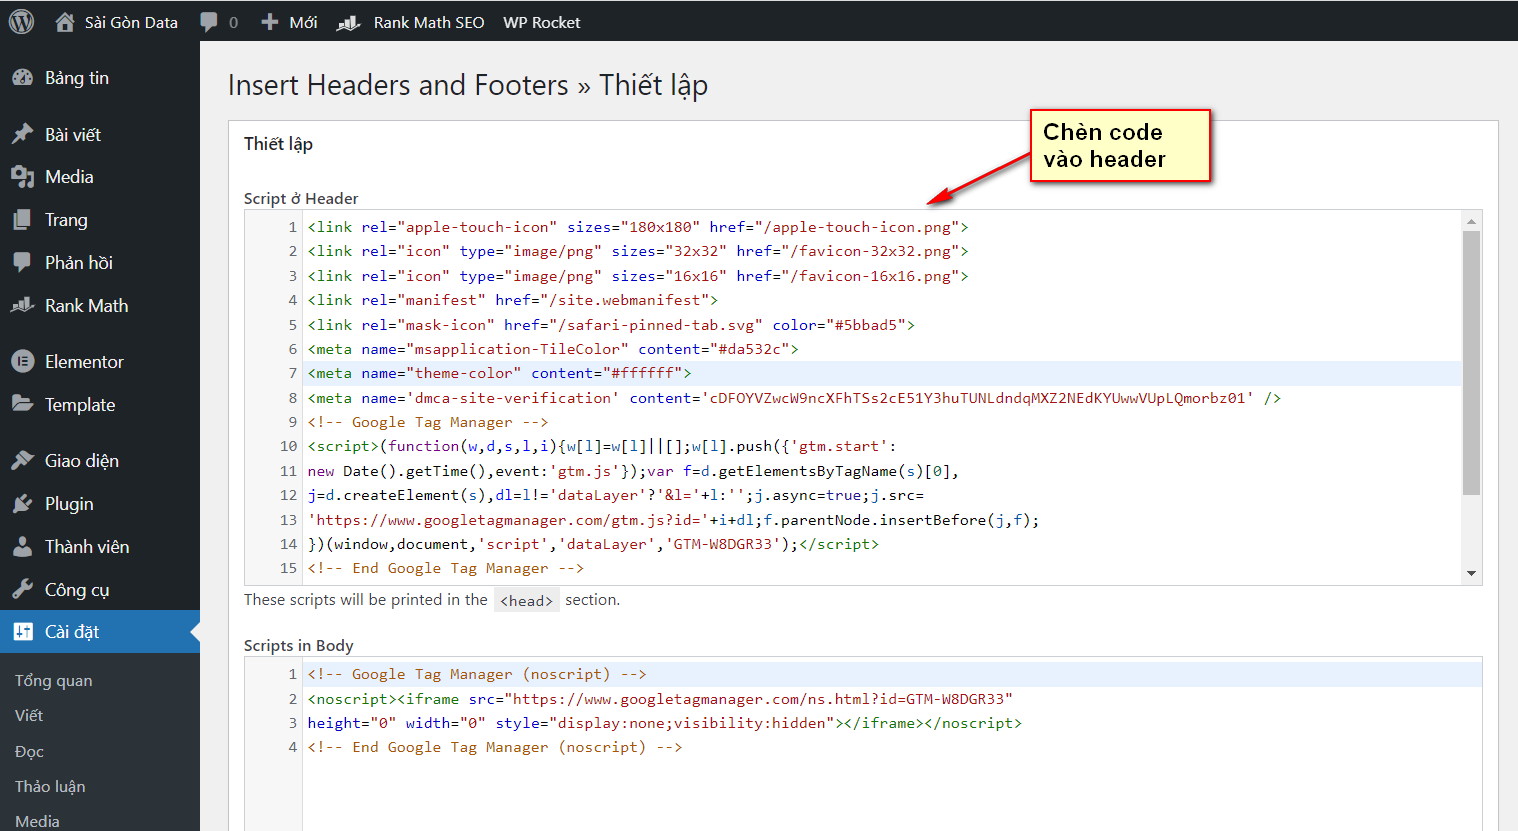
Task: Click the Thành viên user icon
Action: click(22, 547)
